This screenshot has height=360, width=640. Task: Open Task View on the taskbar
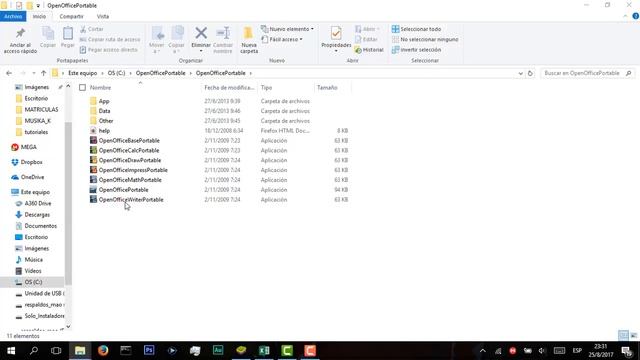[56, 350]
